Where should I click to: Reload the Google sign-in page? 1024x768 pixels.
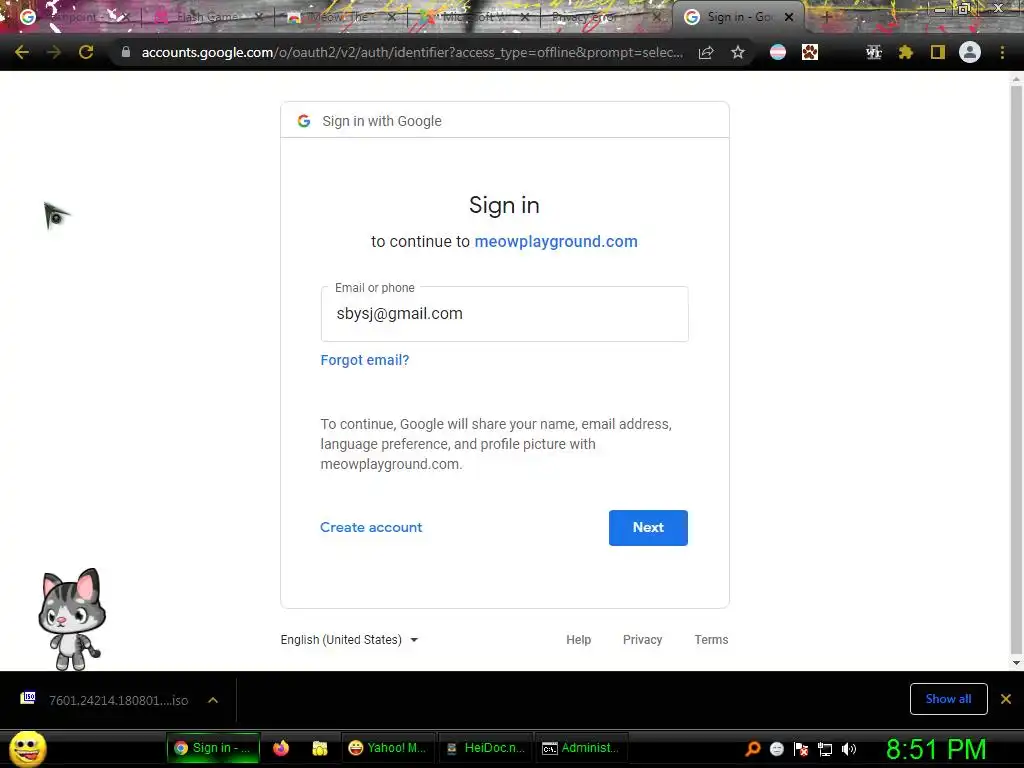coord(86,52)
